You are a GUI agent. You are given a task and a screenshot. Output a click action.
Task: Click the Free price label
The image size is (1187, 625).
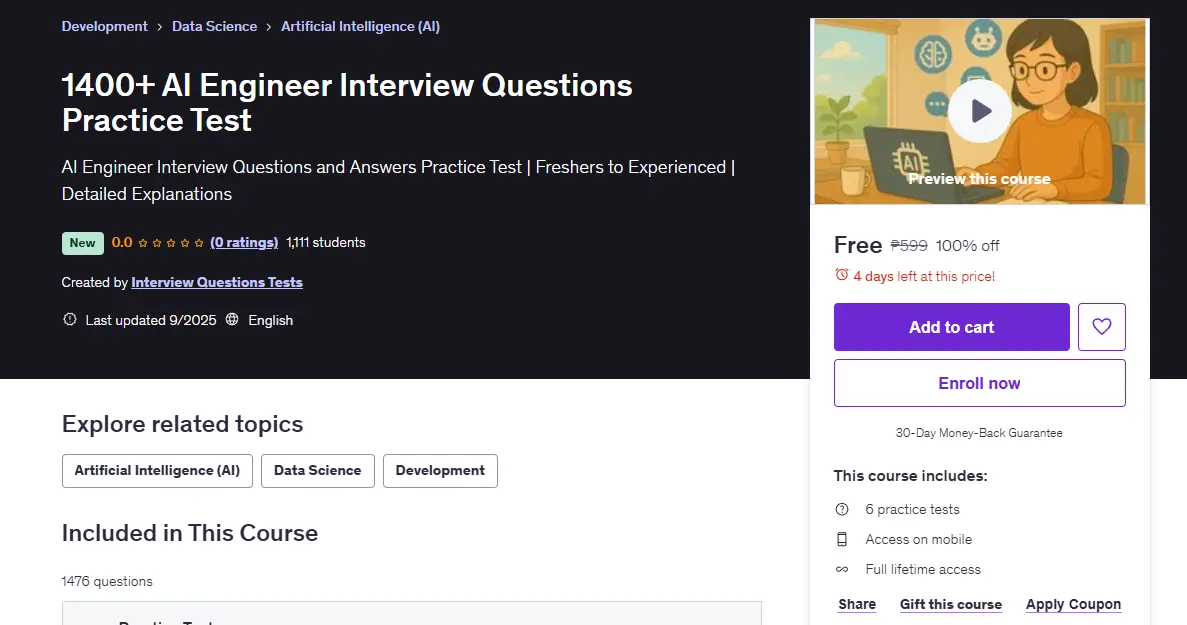[858, 245]
